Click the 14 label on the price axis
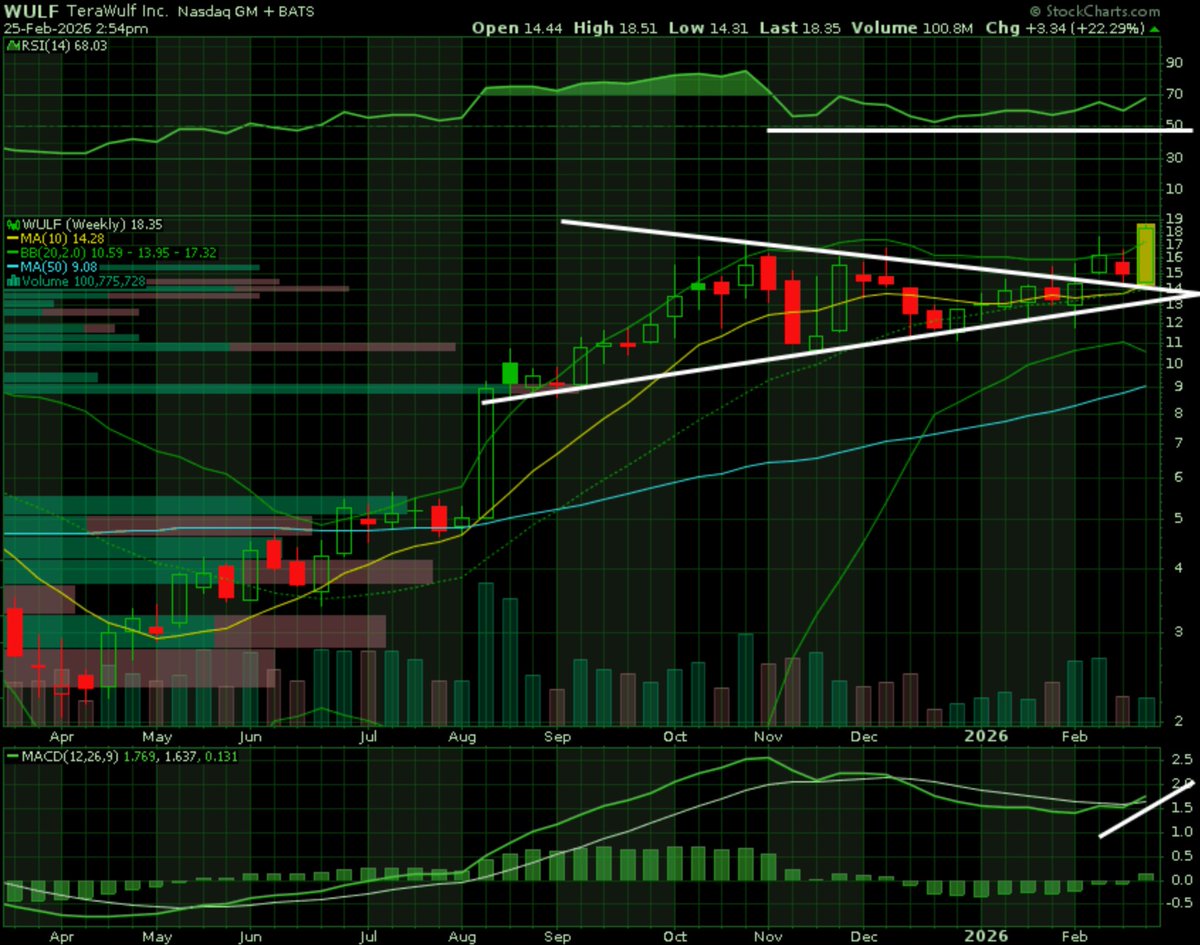Viewport: 1200px width, 945px height. [1174, 289]
